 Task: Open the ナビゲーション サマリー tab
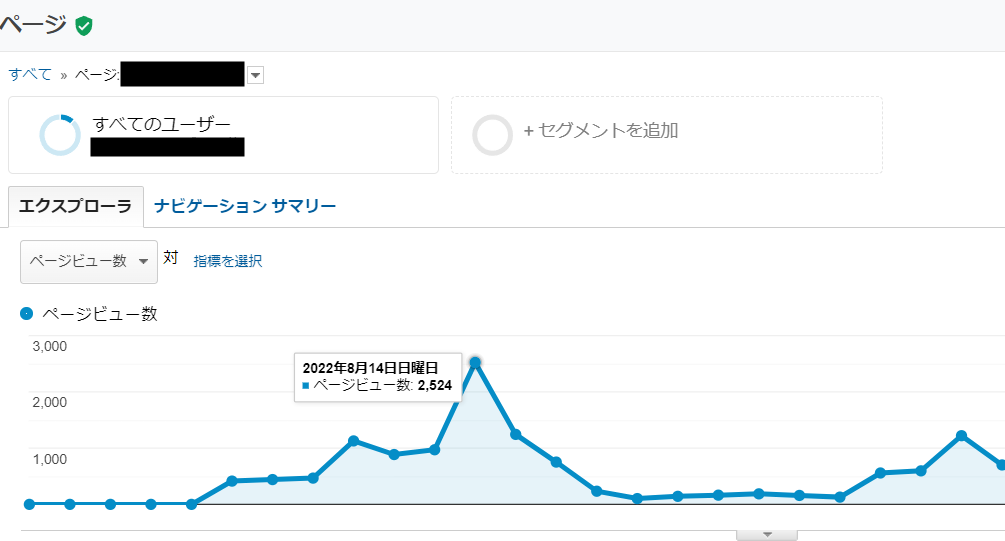245,207
